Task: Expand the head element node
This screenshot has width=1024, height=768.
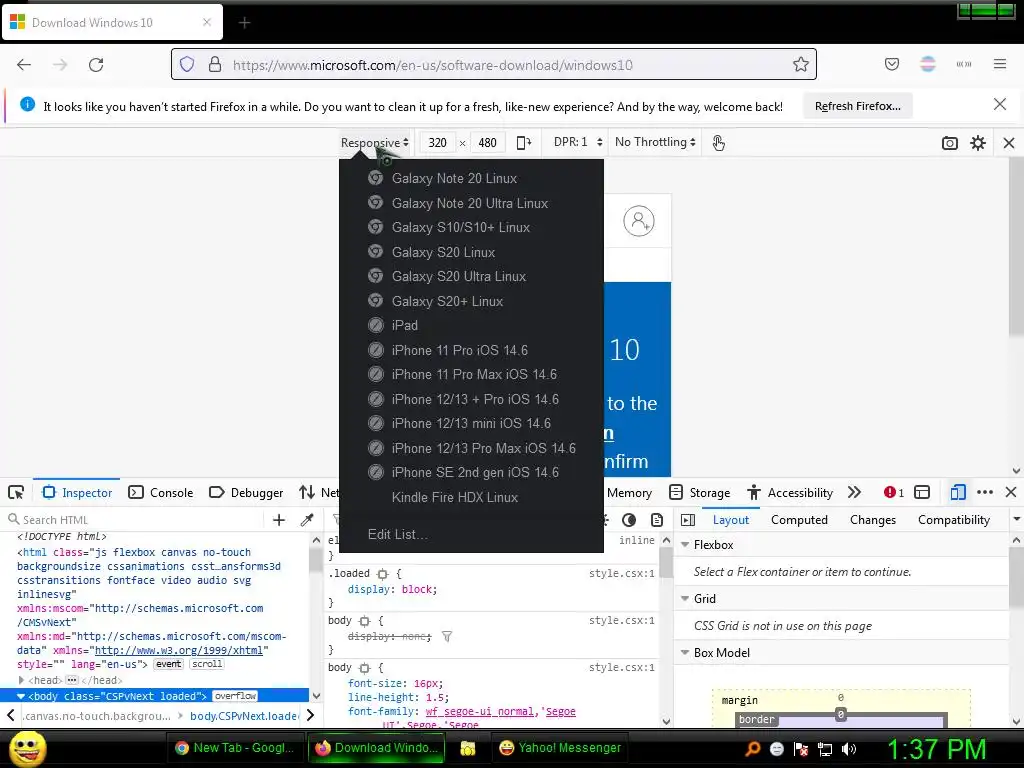Action: [22, 680]
